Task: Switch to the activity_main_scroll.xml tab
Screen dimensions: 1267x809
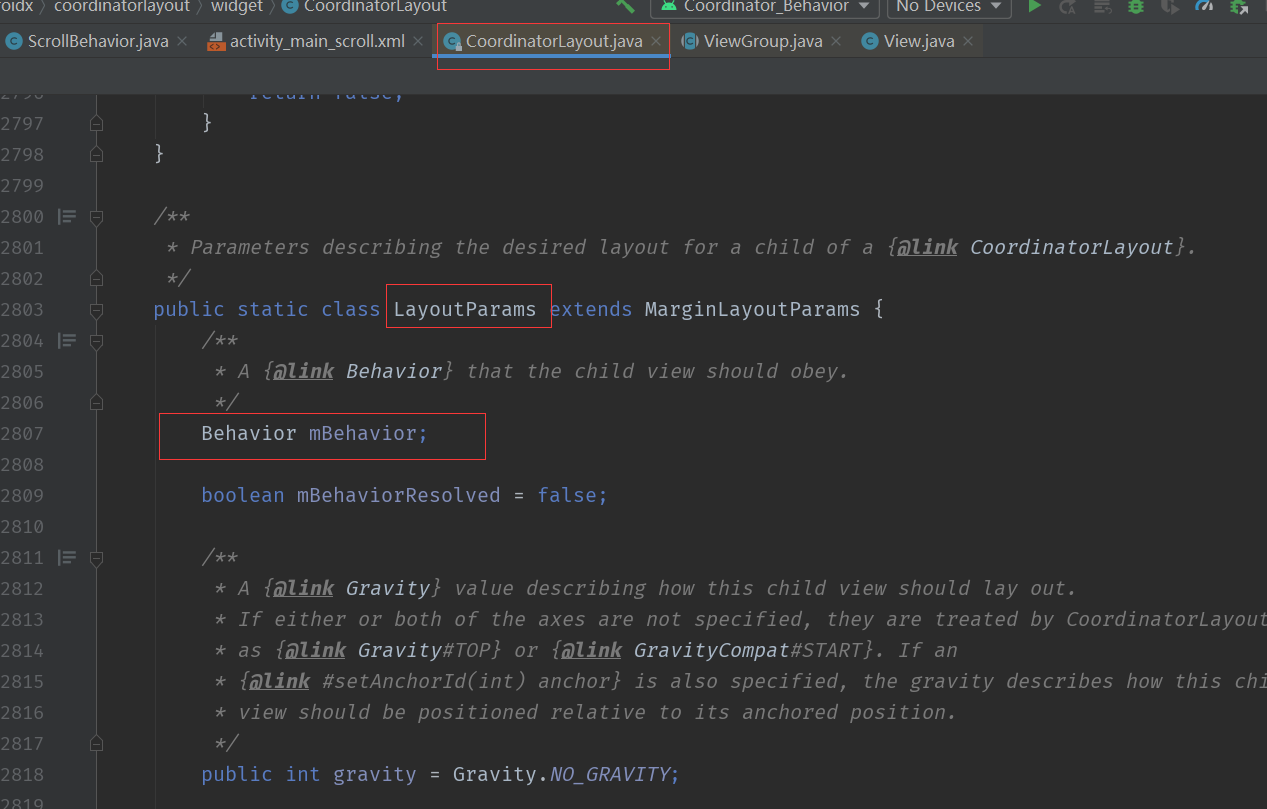Action: (317, 42)
